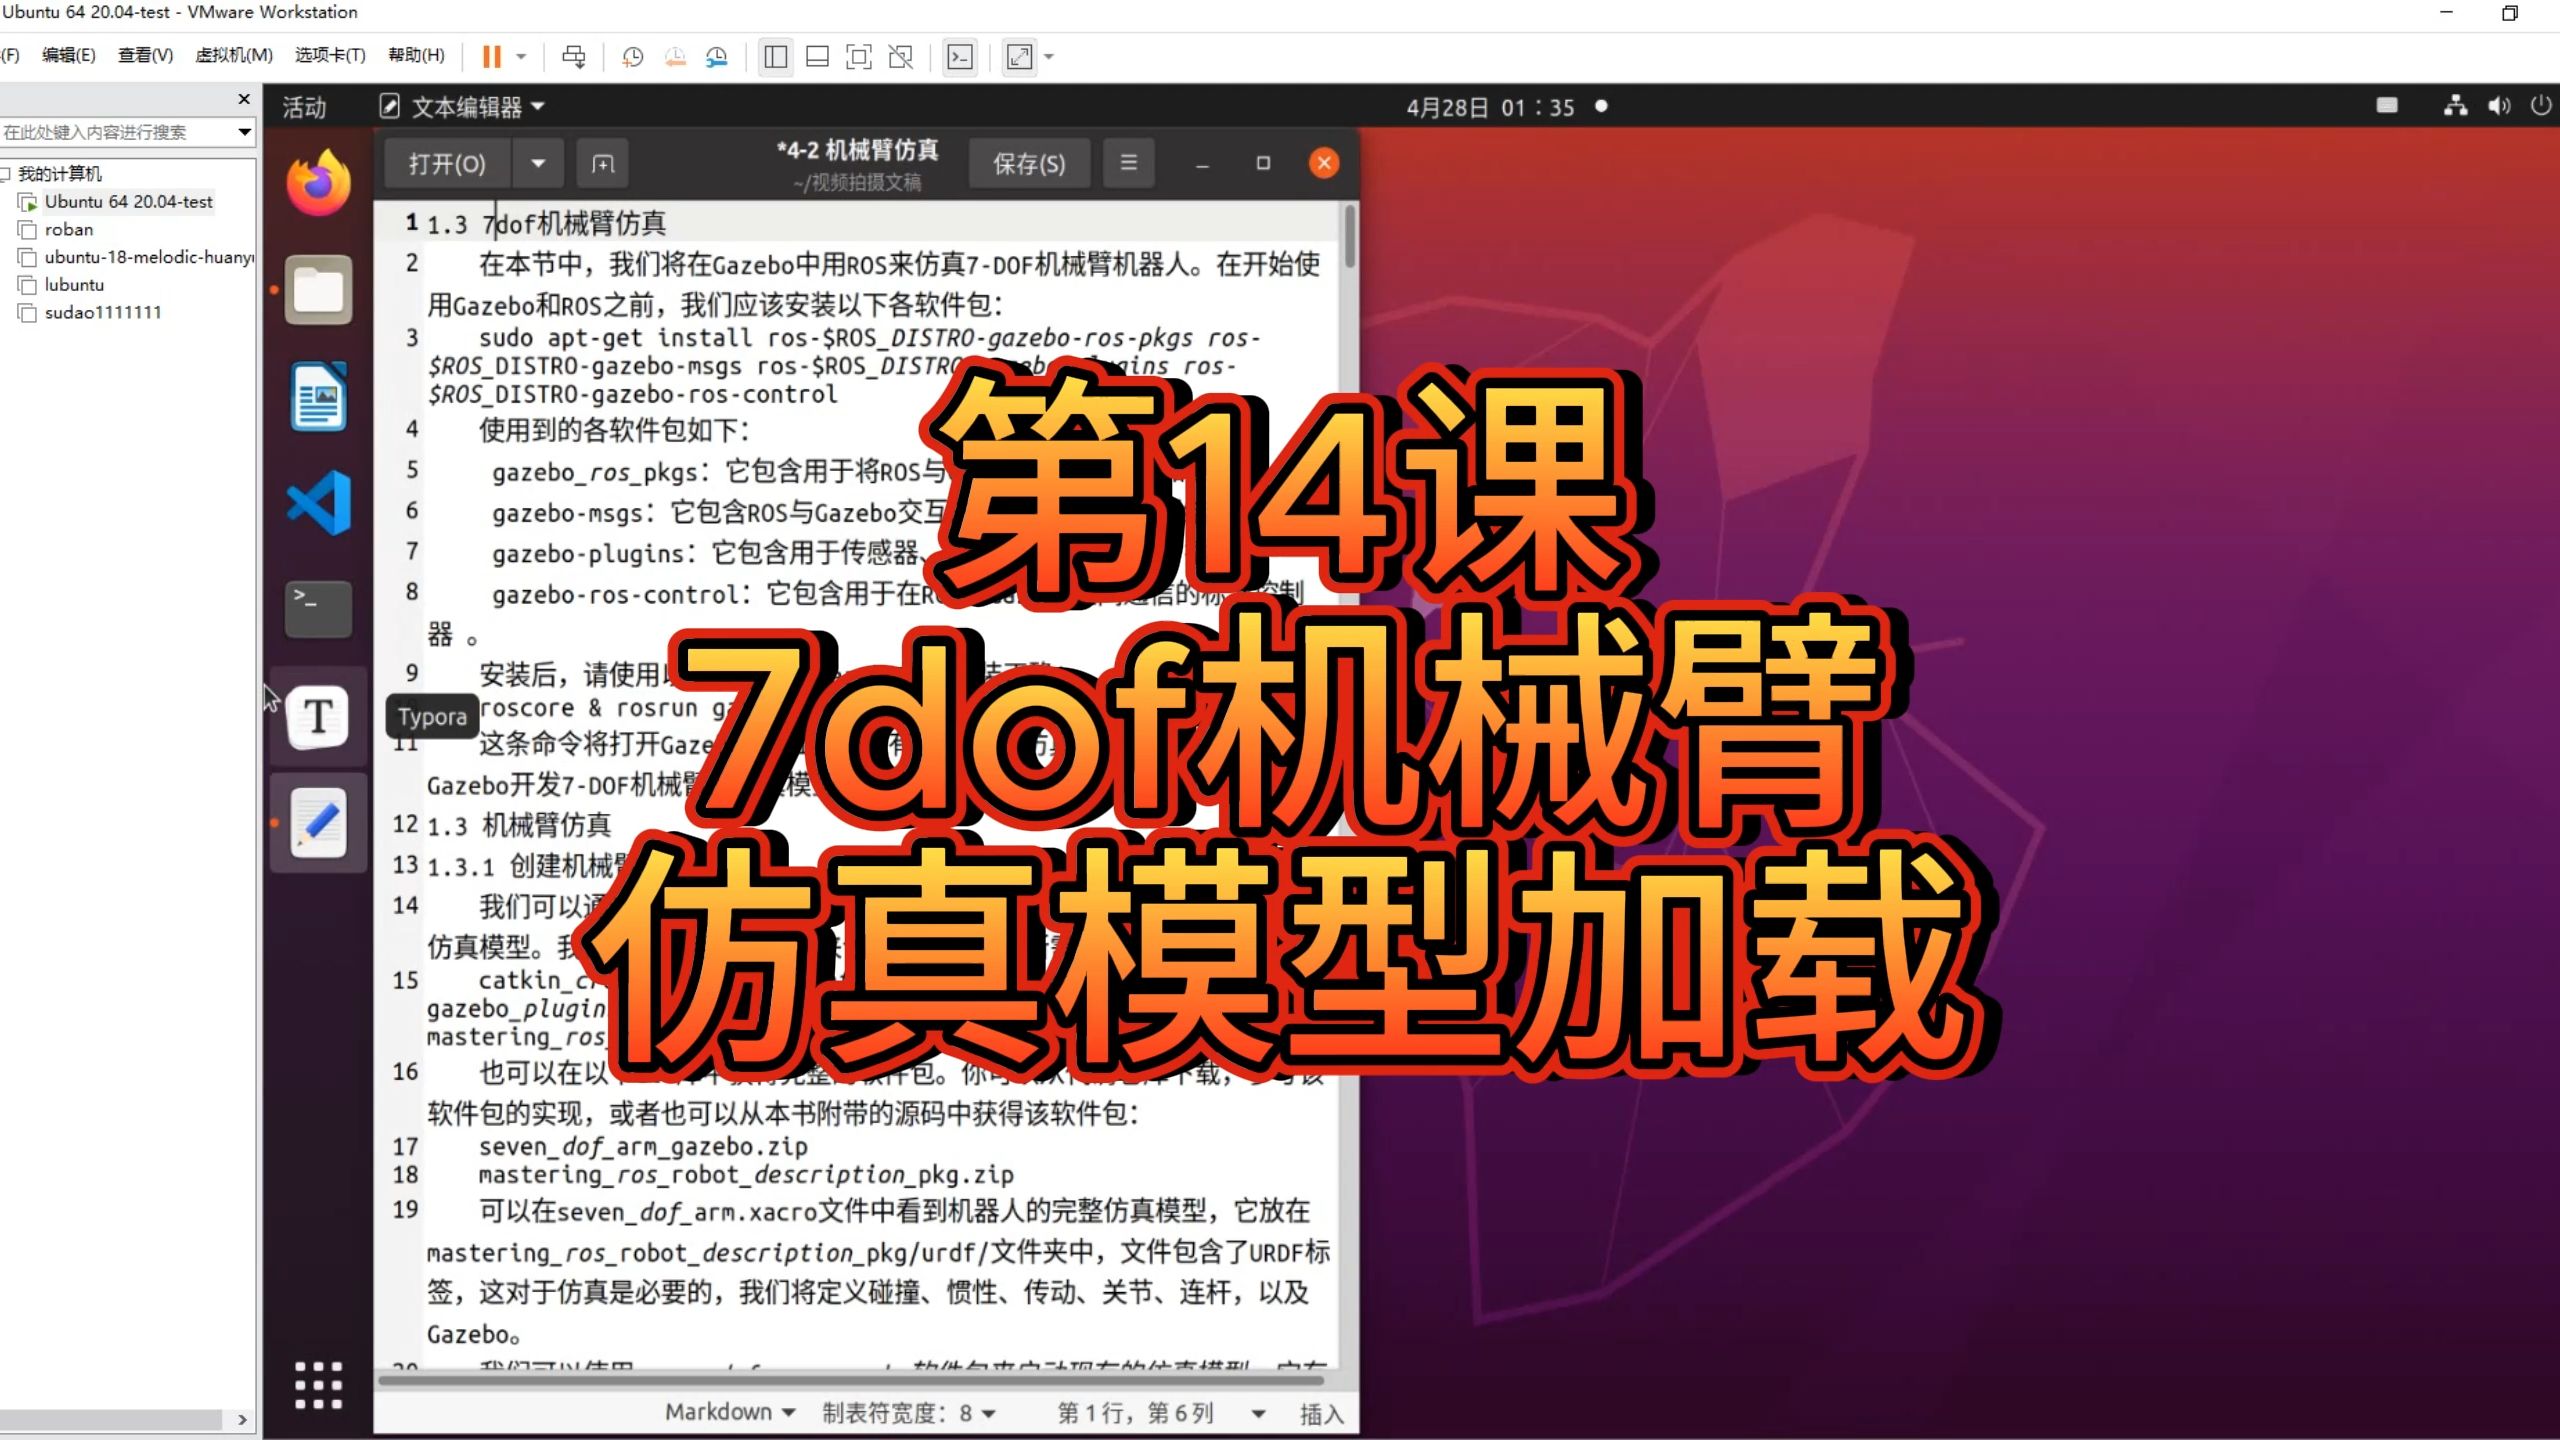Toggle the library sidebar view icon
This screenshot has height=1440, width=2560.
click(x=775, y=57)
